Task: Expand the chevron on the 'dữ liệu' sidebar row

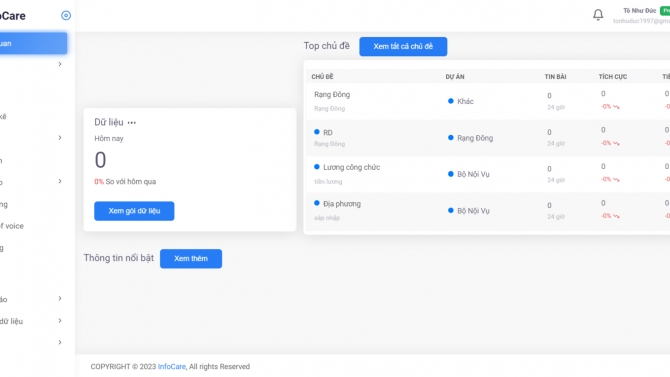Action: coord(60,321)
